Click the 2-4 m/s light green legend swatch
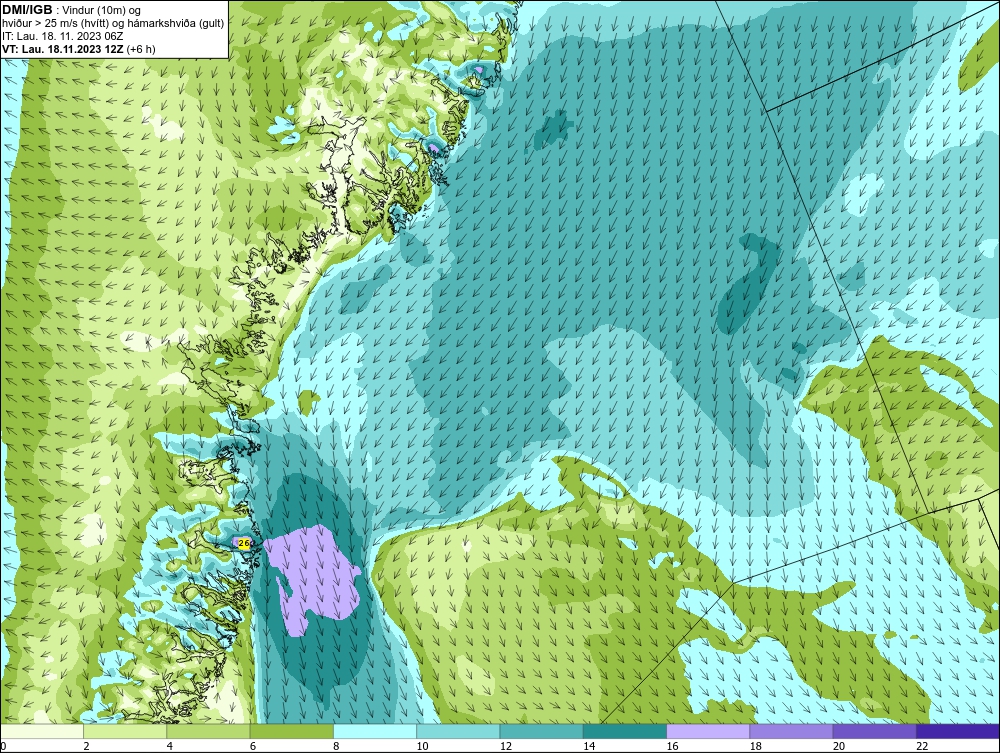 [125, 731]
